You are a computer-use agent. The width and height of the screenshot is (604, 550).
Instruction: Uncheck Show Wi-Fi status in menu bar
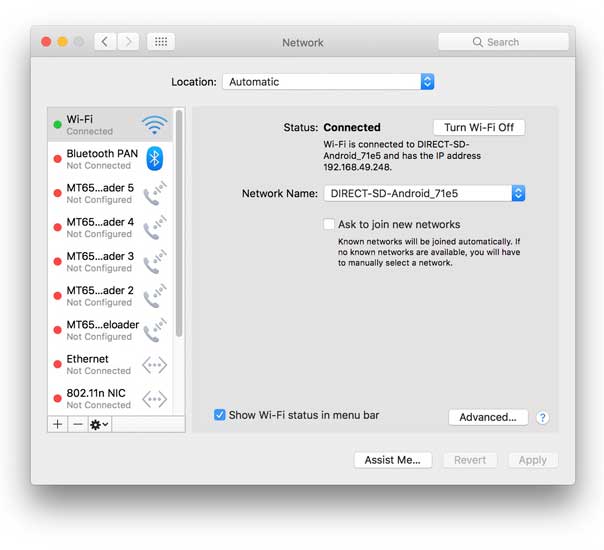click(219, 415)
